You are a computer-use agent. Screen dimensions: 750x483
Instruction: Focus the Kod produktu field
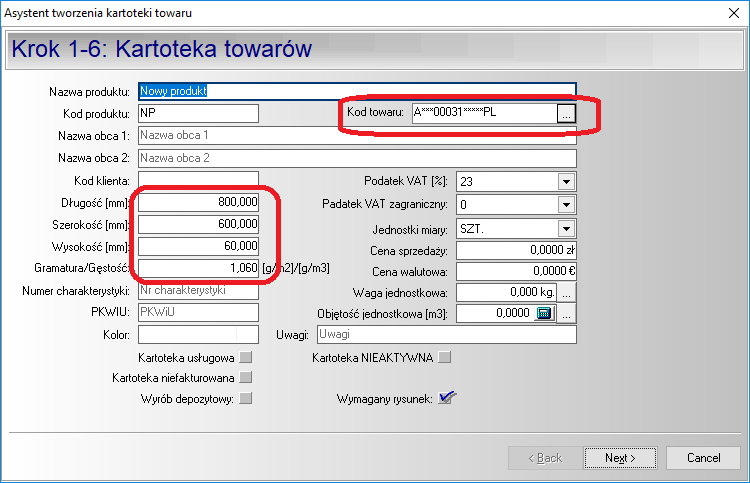(x=197, y=113)
